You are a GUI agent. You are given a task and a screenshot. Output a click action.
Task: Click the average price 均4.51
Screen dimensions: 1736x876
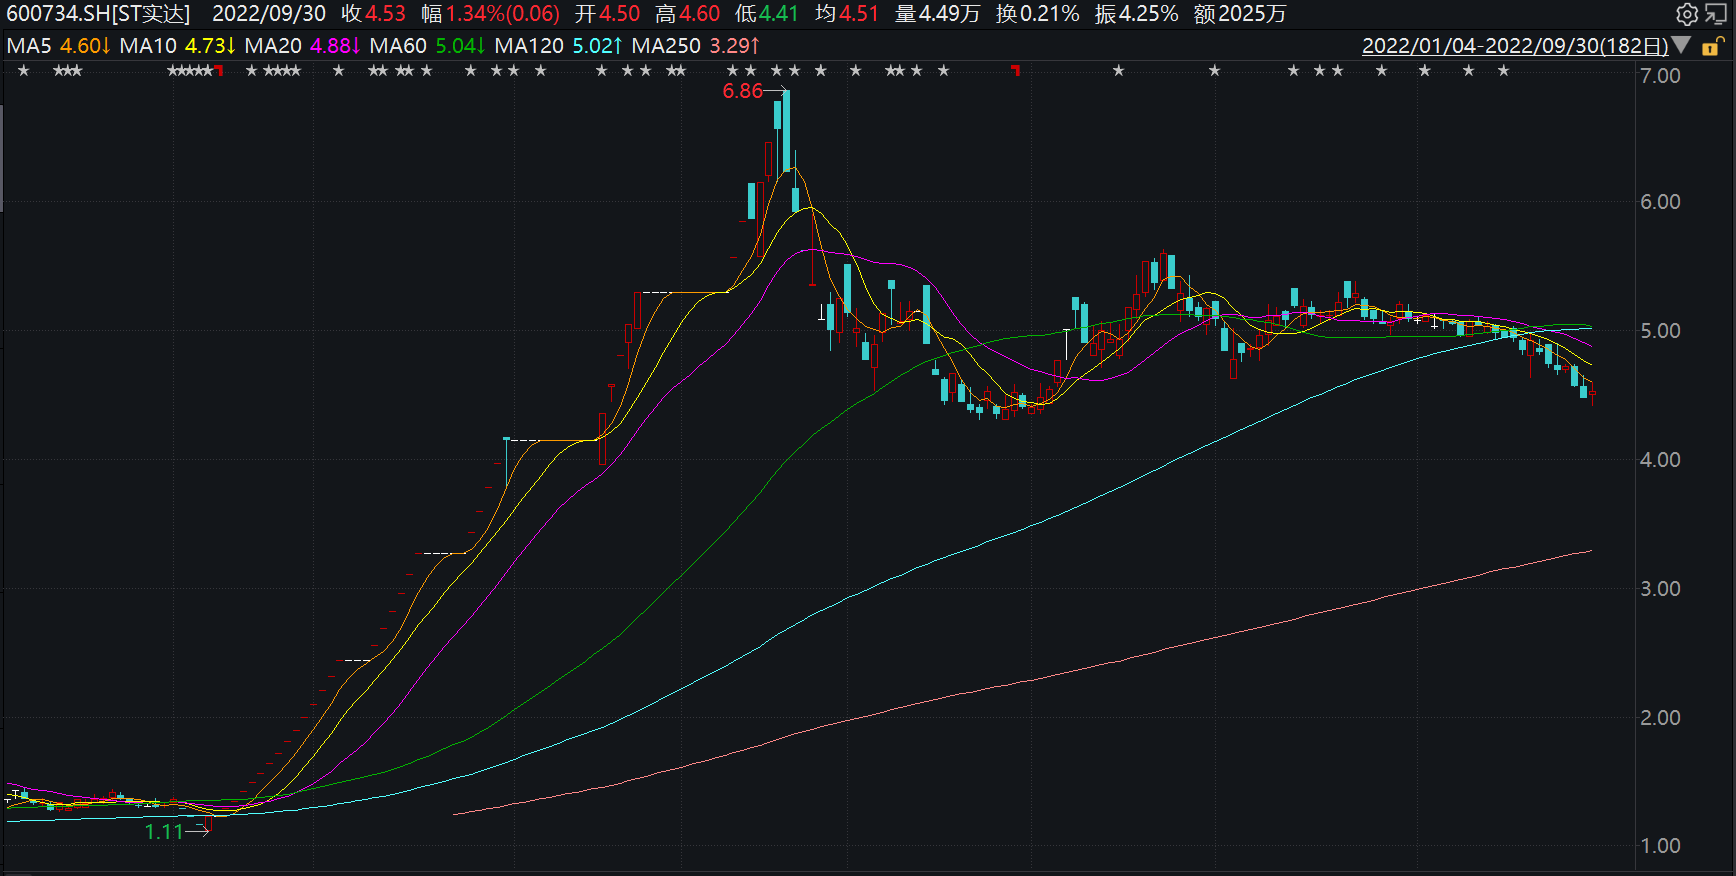click(x=847, y=14)
